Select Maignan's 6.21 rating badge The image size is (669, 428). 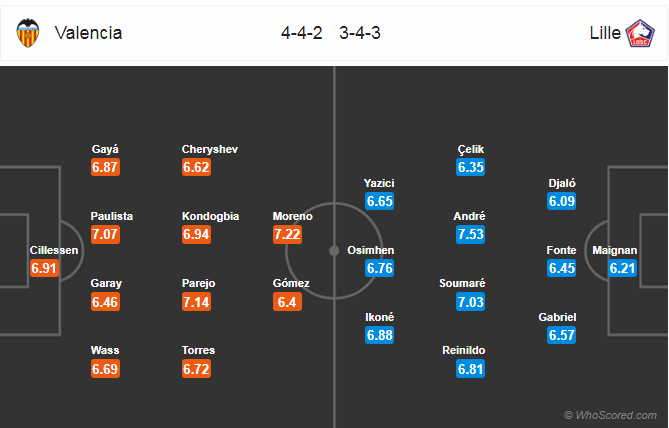622,268
